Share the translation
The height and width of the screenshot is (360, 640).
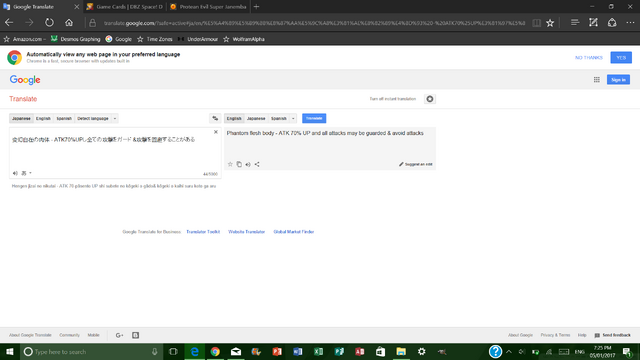click(x=257, y=164)
